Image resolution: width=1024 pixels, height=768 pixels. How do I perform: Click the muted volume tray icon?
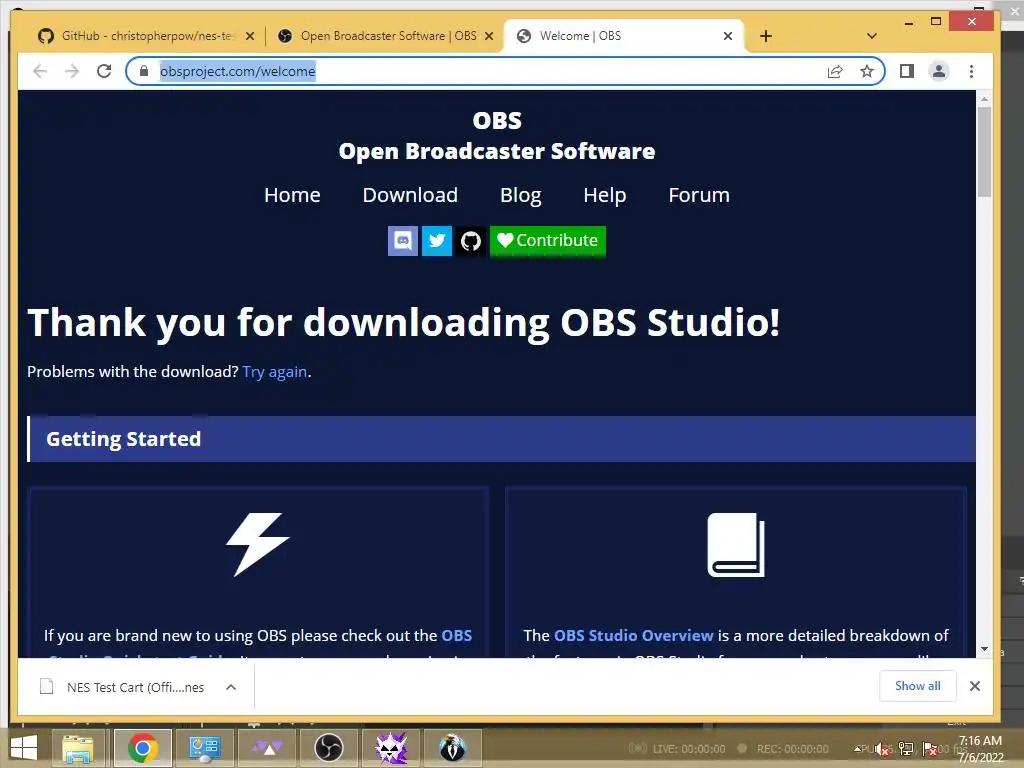(x=883, y=750)
